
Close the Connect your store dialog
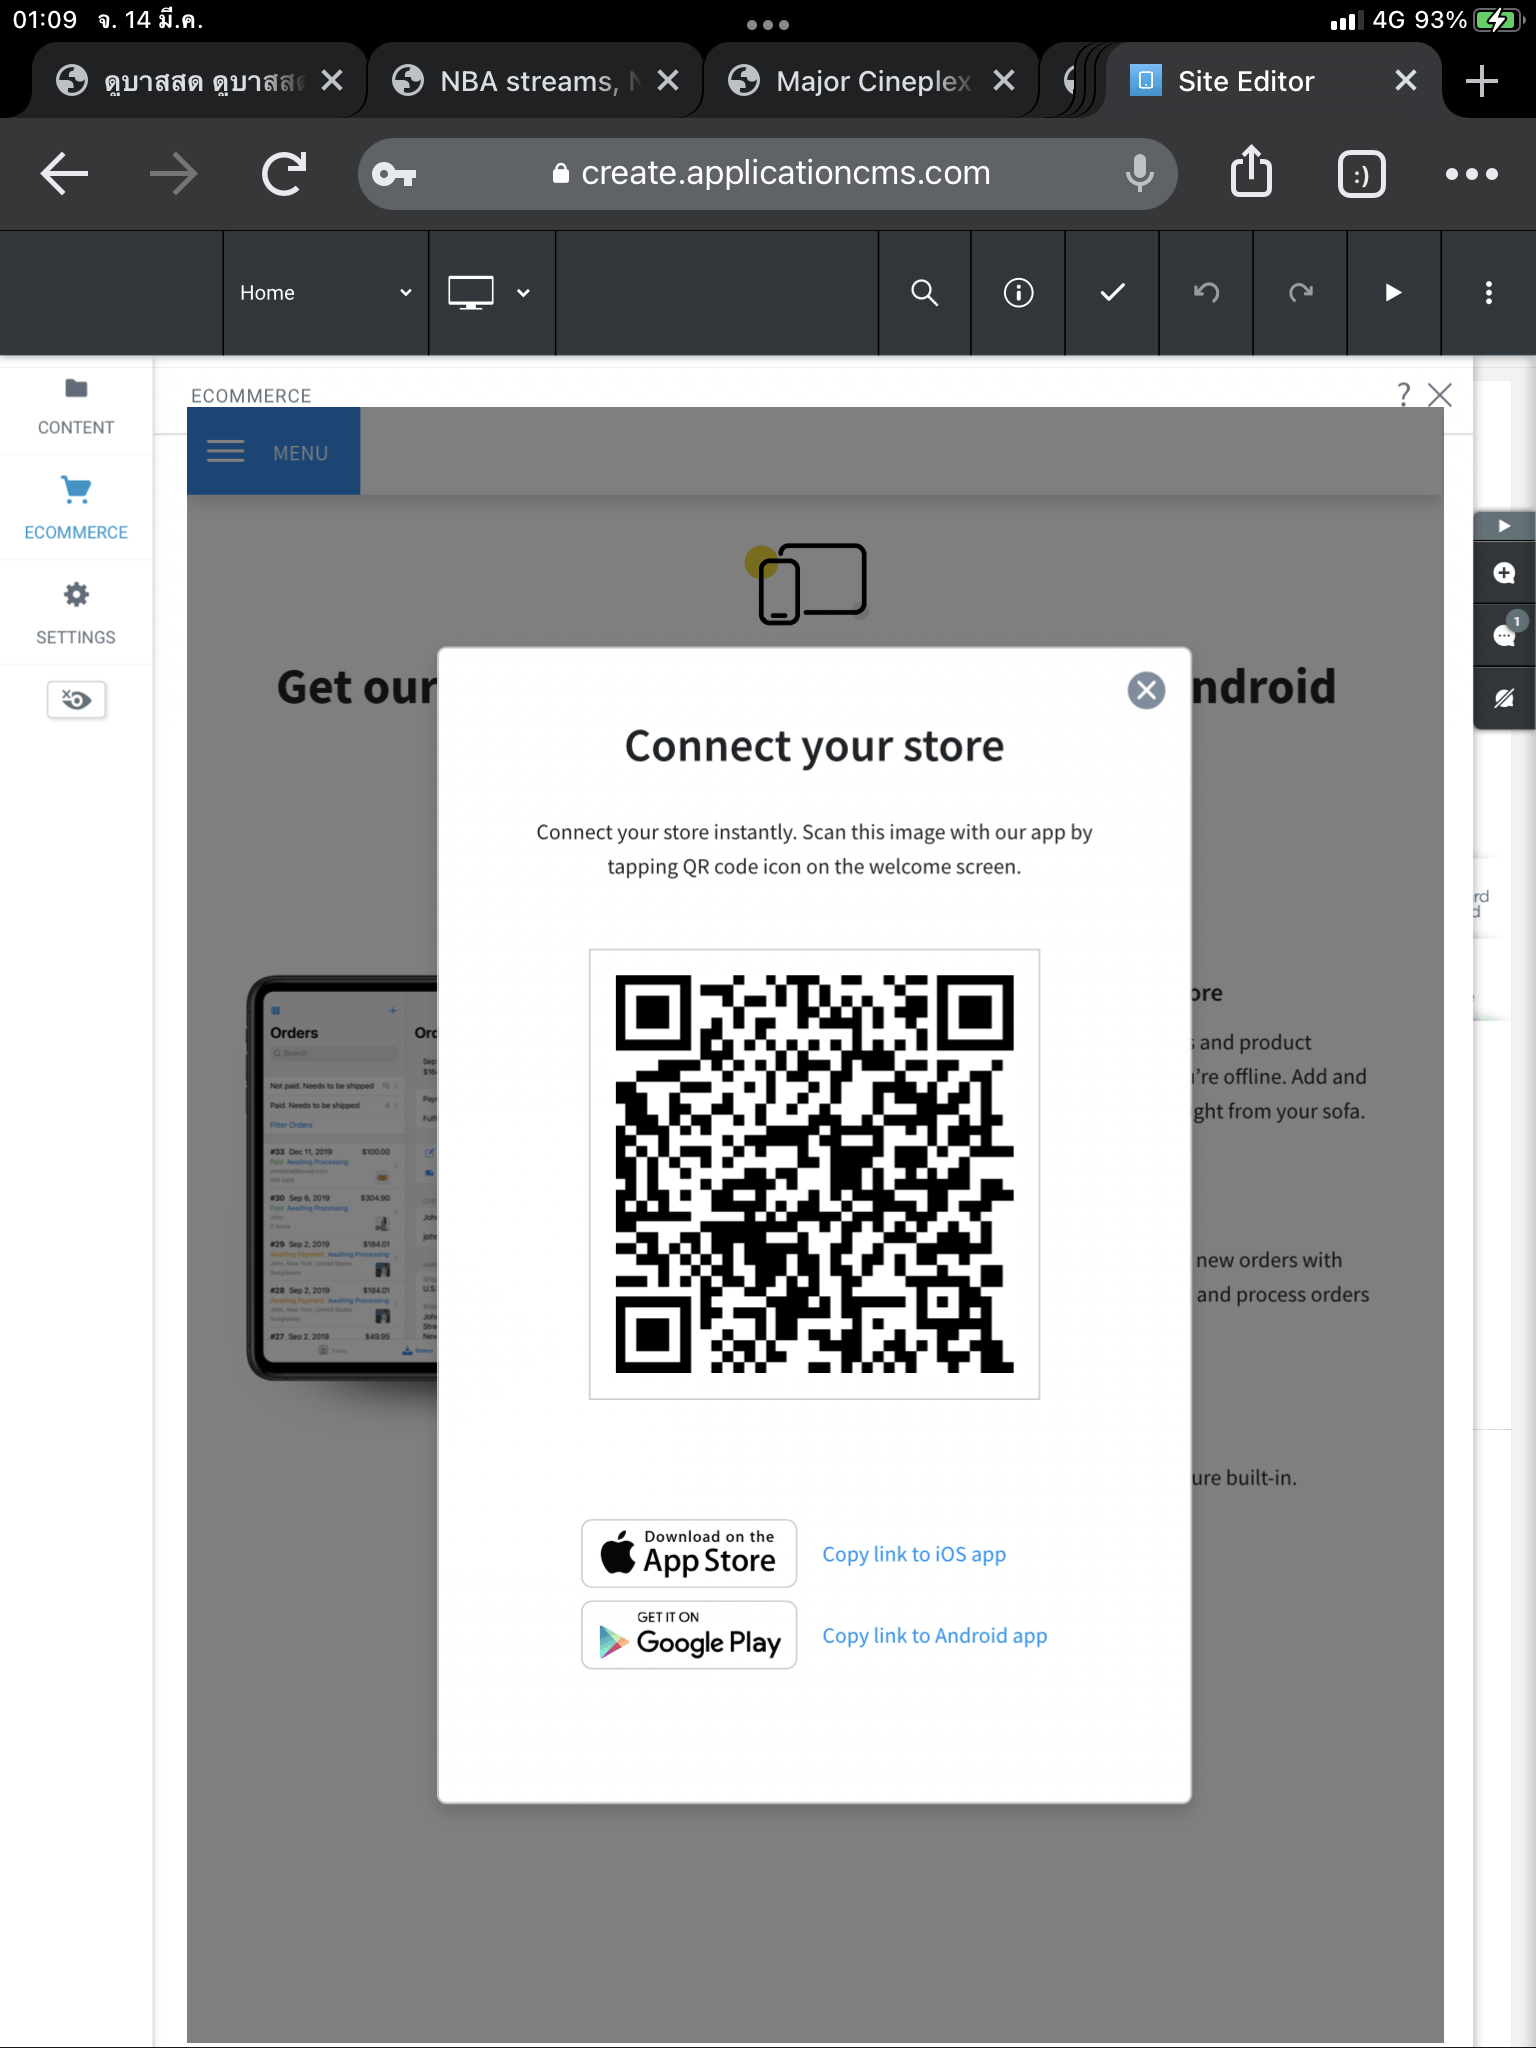(x=1146, y=690)
